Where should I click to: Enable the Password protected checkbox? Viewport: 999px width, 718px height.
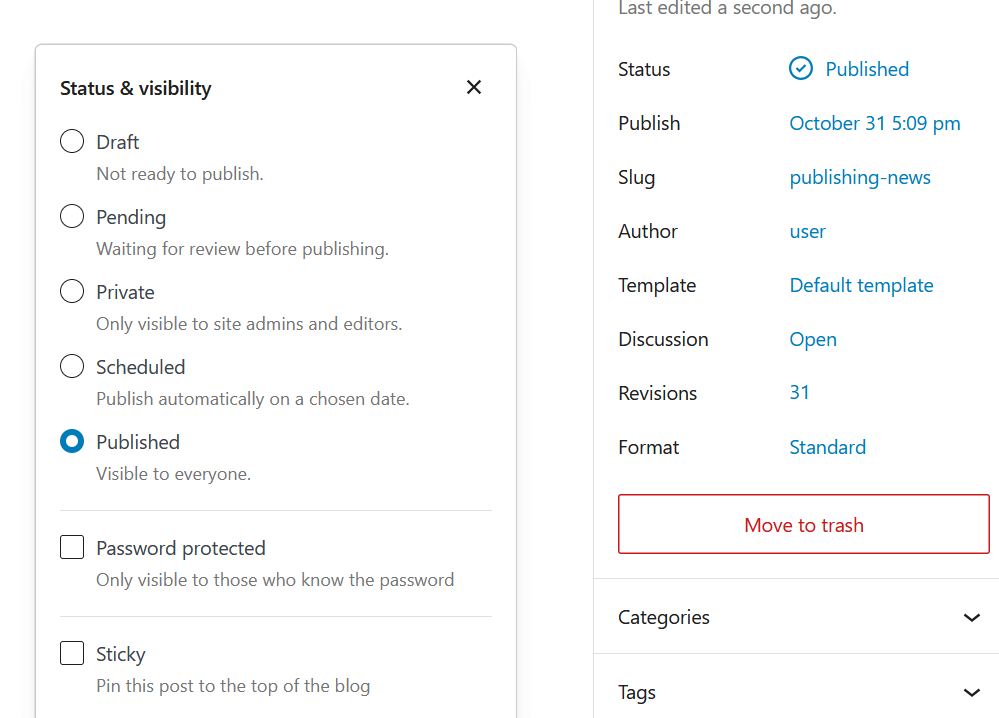[x=72, y=548]
